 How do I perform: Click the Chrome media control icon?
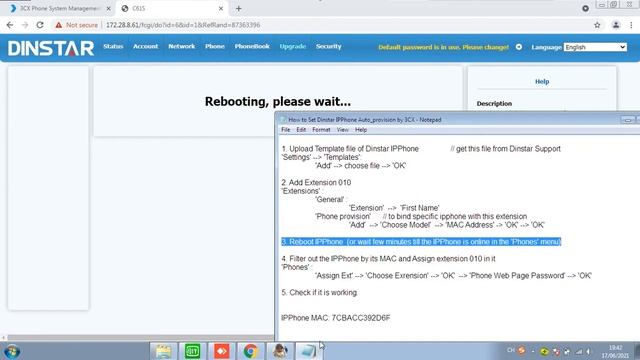click(585, 8)
